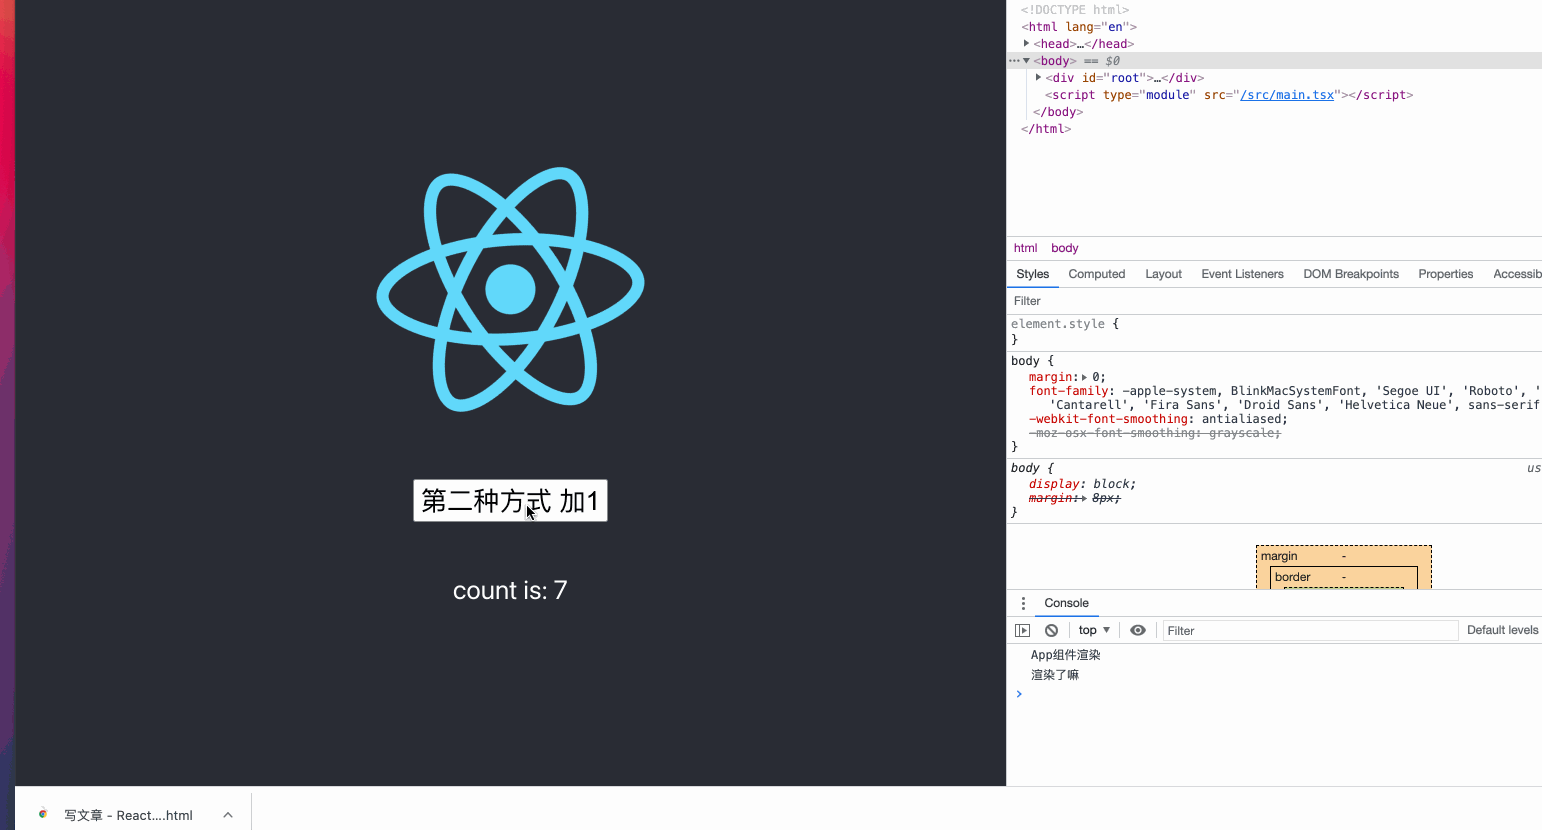Click the body breadcrumb

point(1064,248)
